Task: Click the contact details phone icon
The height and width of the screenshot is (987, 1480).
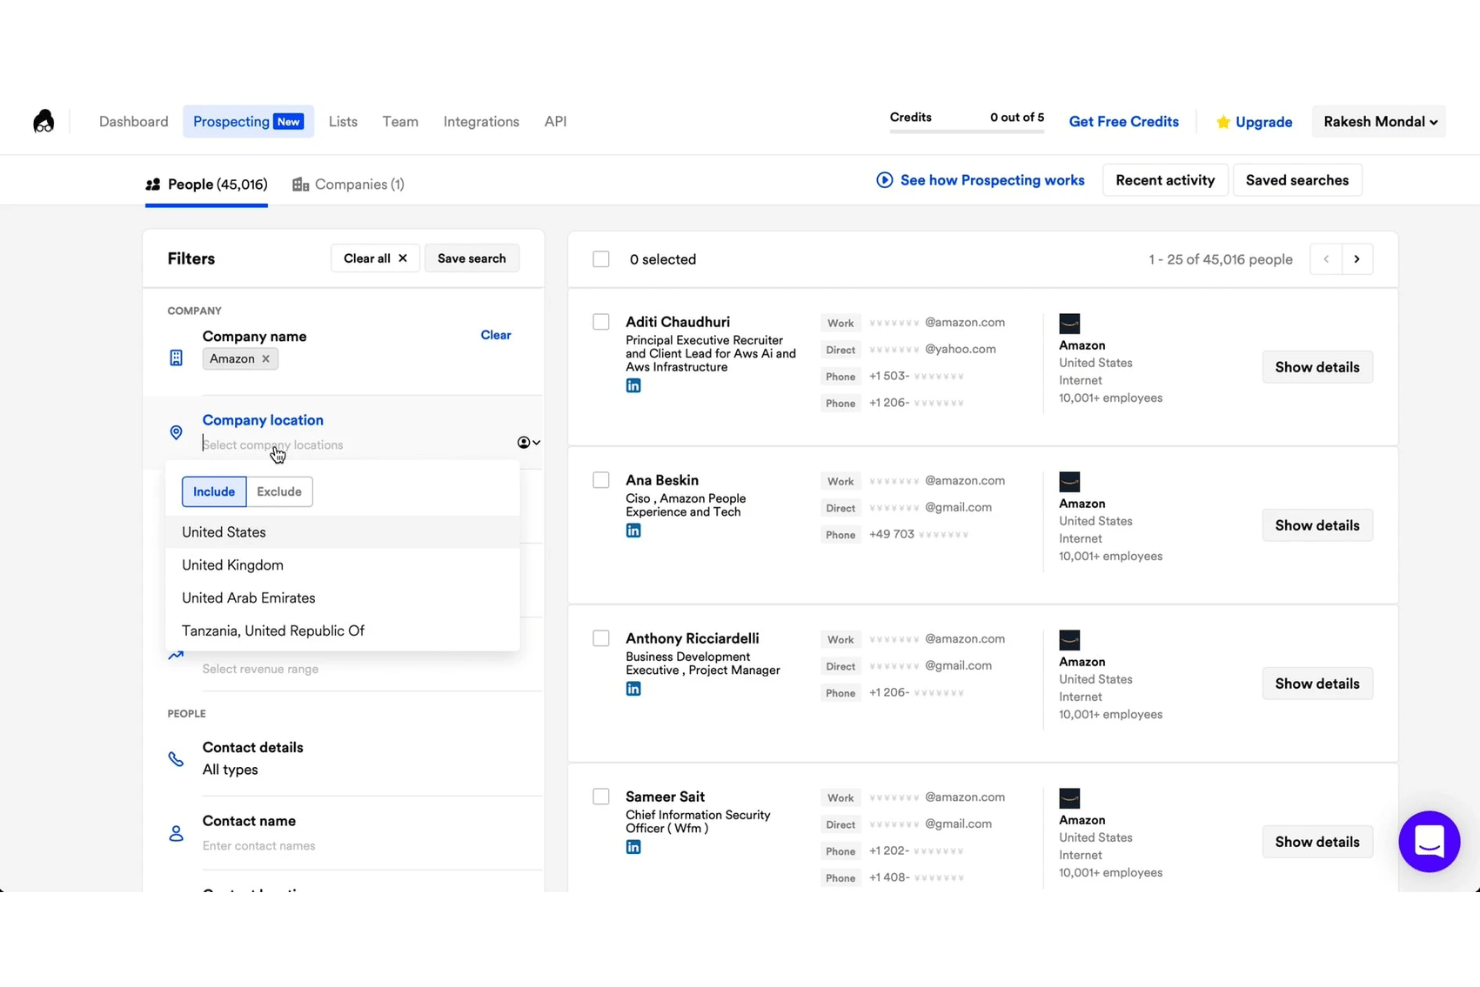Action: pyautogui.click(x=176, y=759)
